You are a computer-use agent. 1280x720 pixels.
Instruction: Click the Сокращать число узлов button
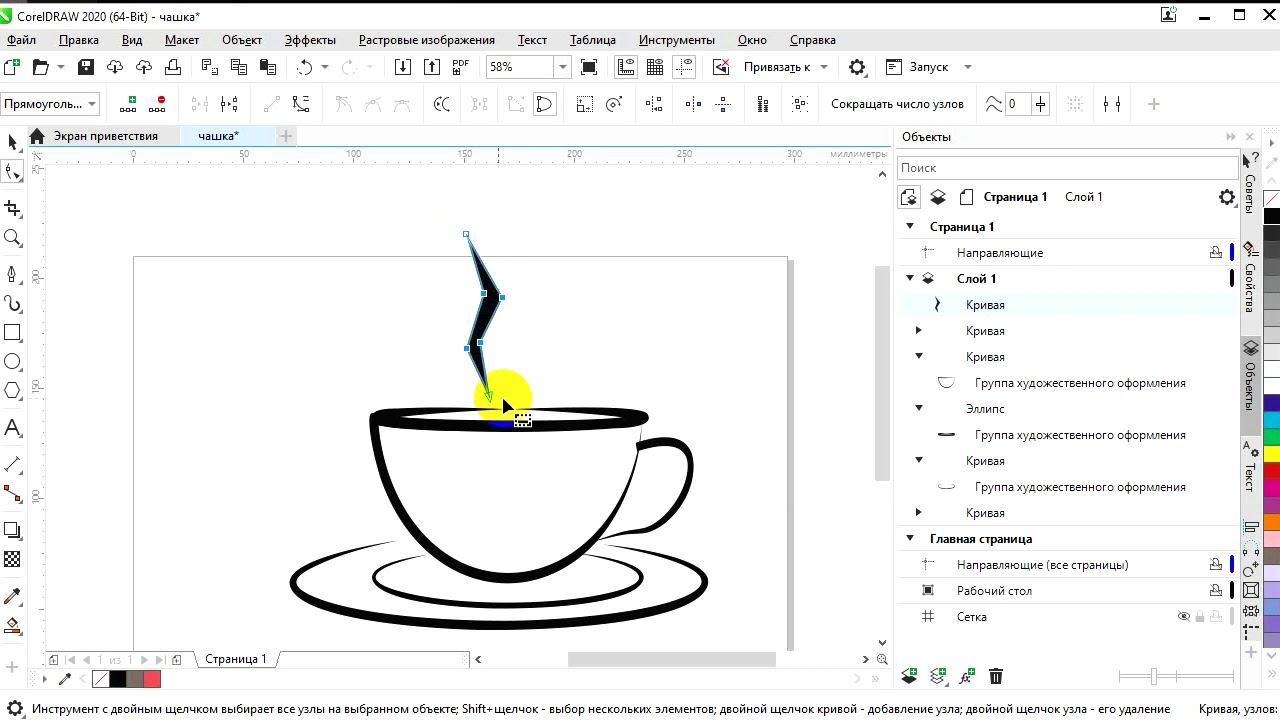point(897,104)
